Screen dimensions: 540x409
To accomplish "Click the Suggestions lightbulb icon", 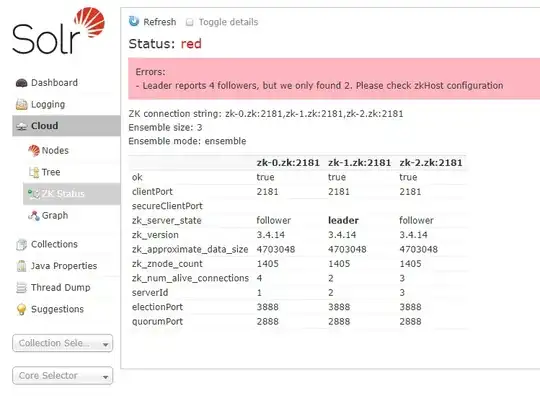I will (21, 309).
